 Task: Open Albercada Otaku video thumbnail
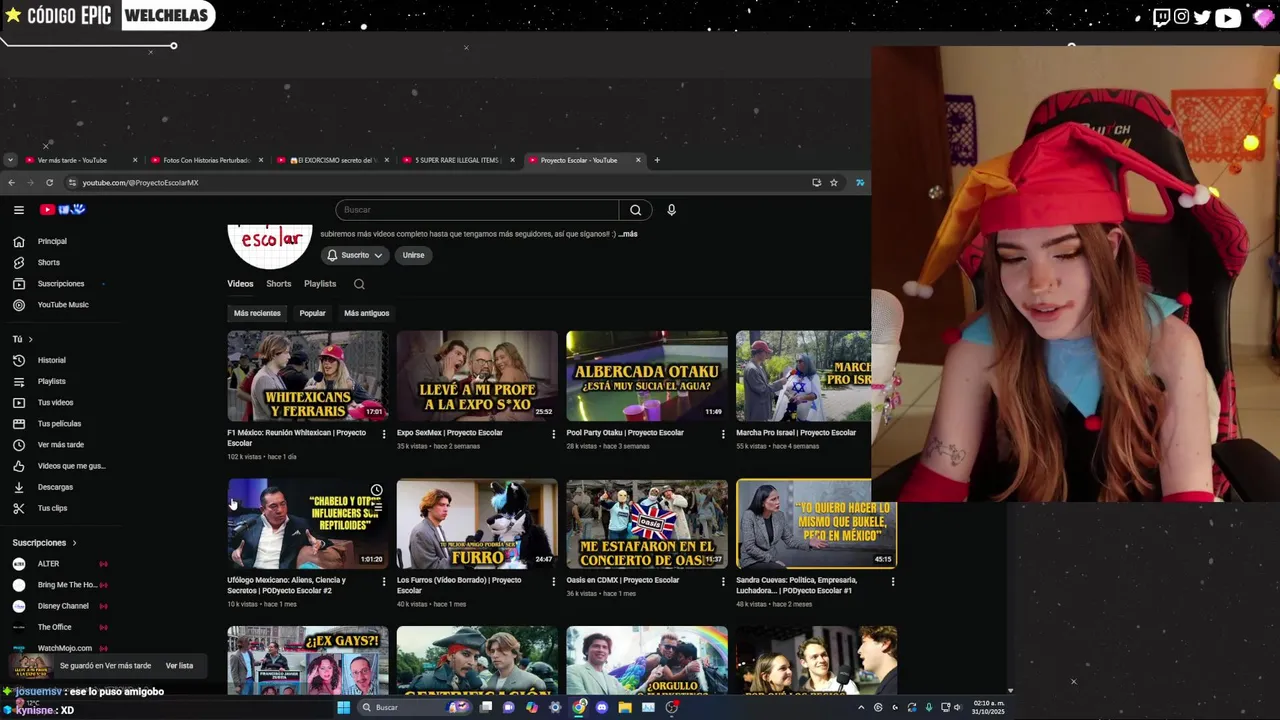pyautogui.click(x=647, y=376)
